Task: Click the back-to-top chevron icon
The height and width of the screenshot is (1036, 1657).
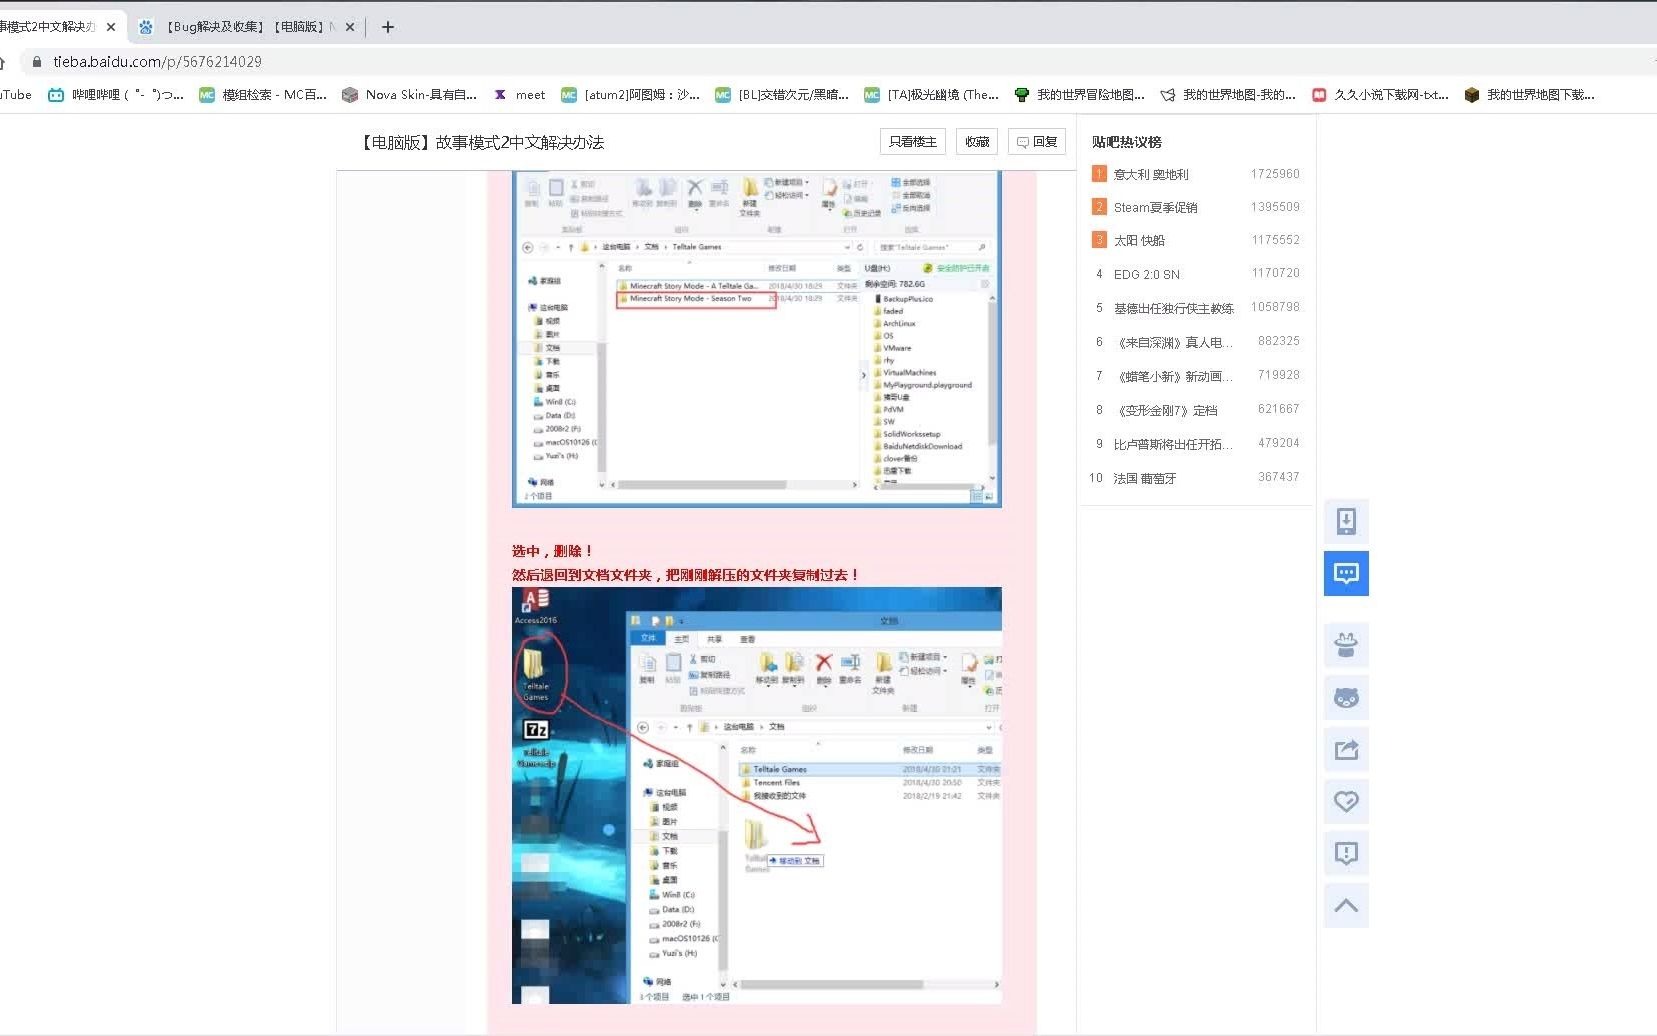Action: [x=1346, y=905]
